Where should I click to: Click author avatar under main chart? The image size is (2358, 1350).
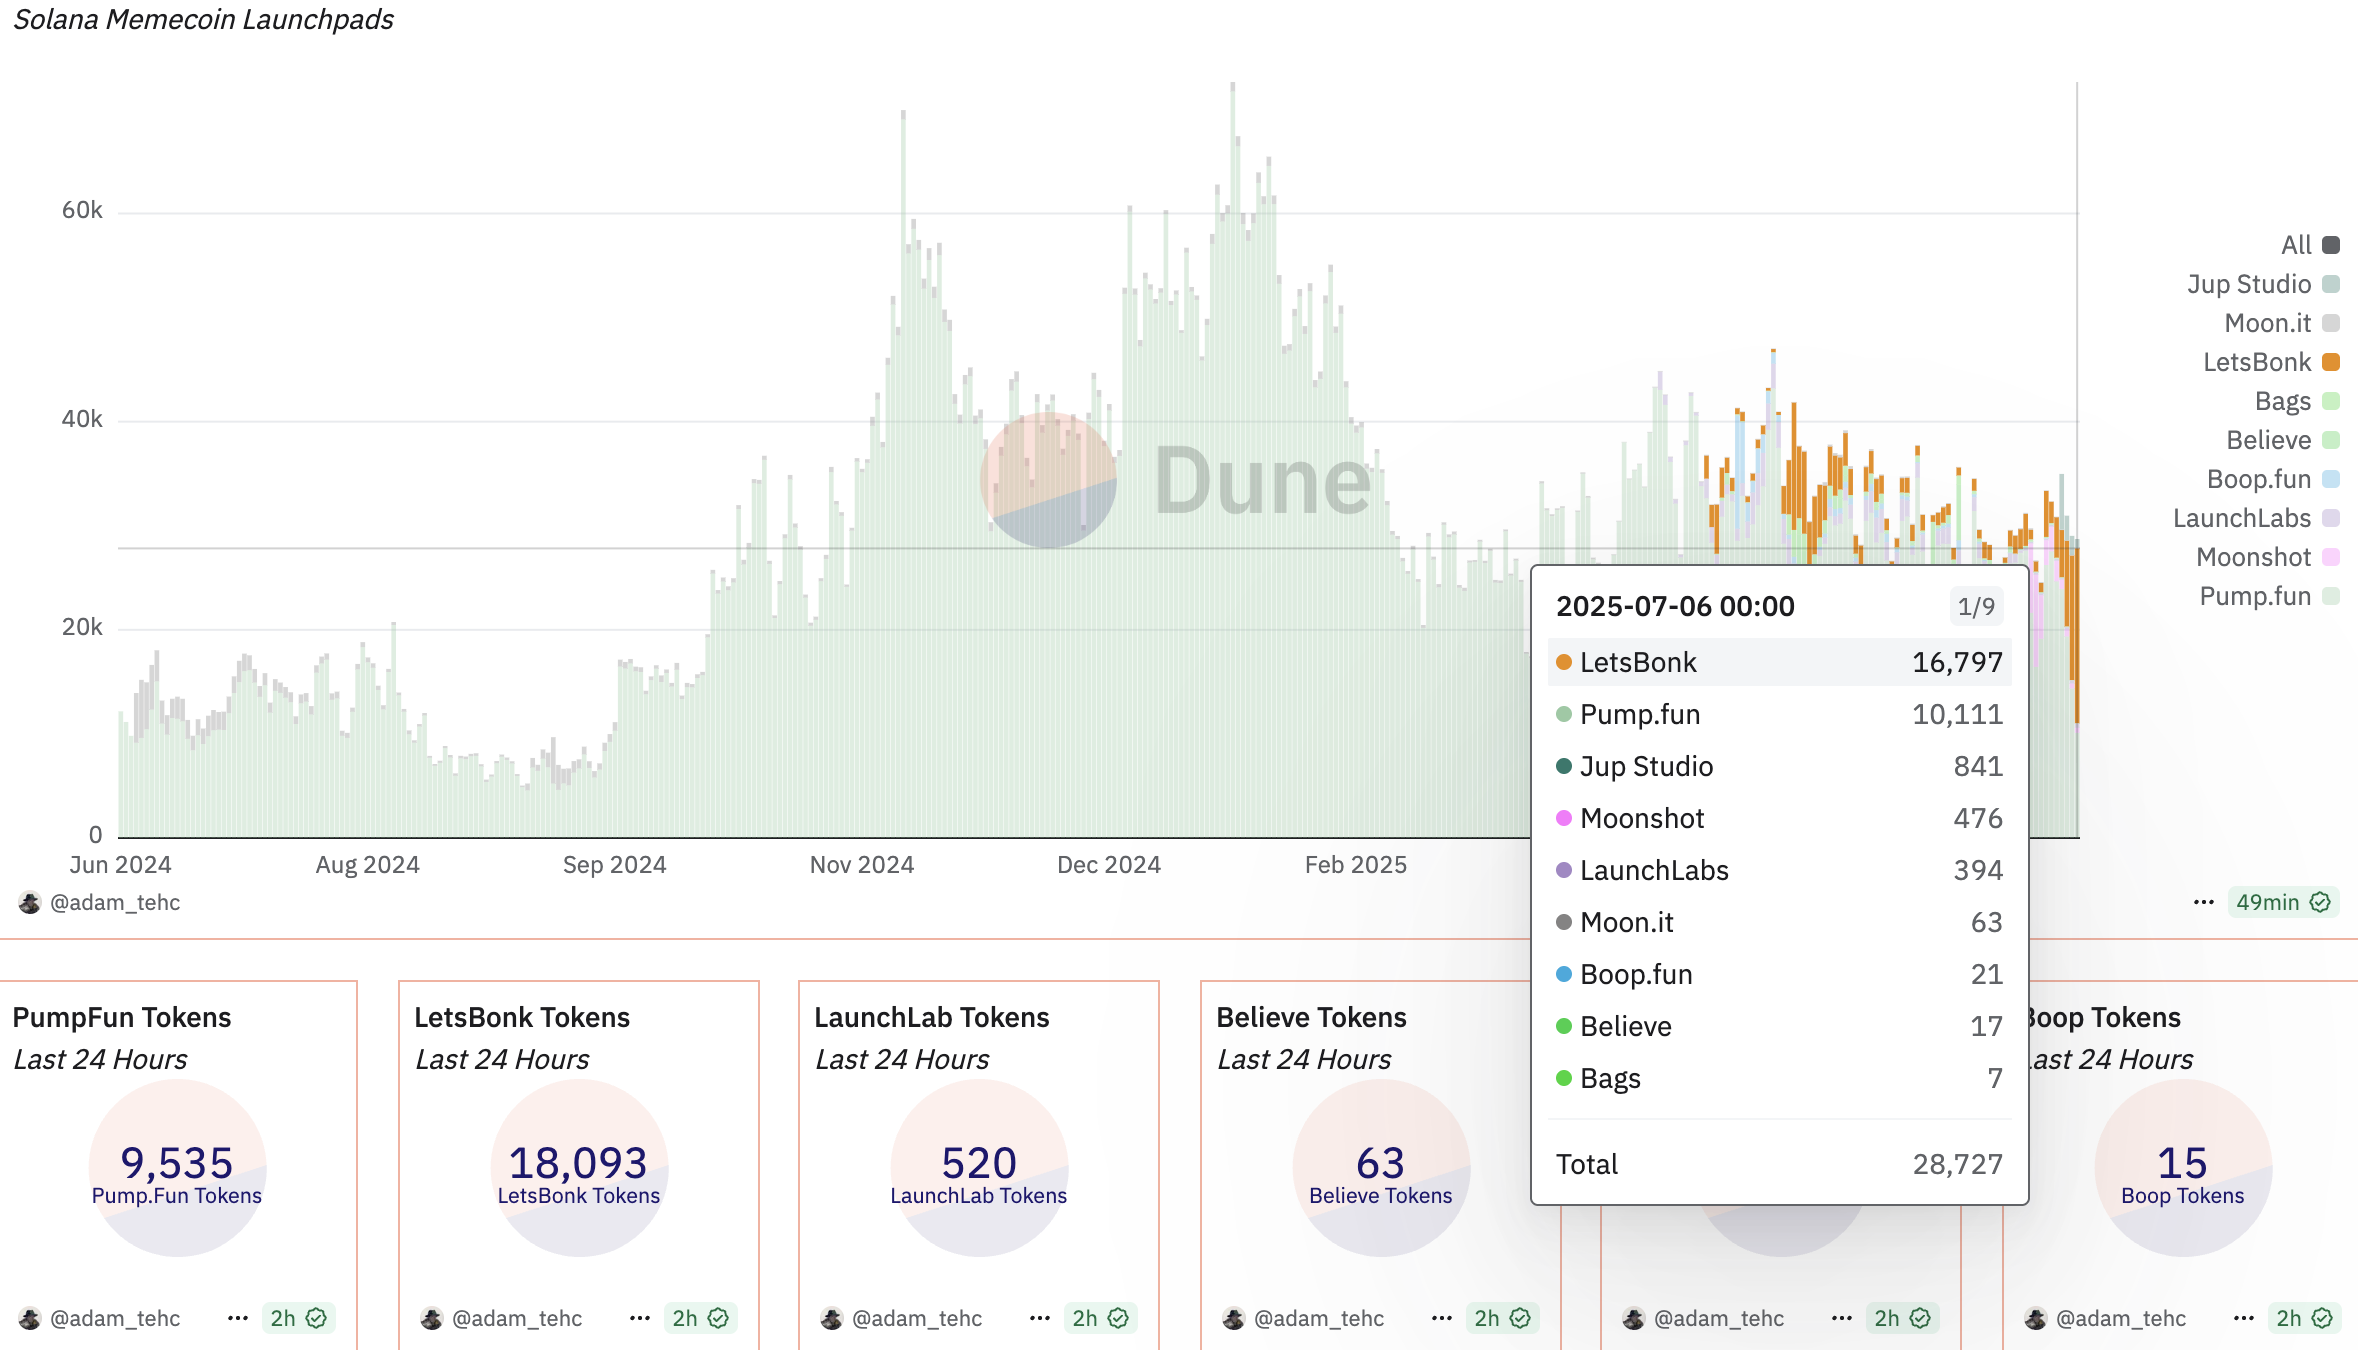coord(30,902)
